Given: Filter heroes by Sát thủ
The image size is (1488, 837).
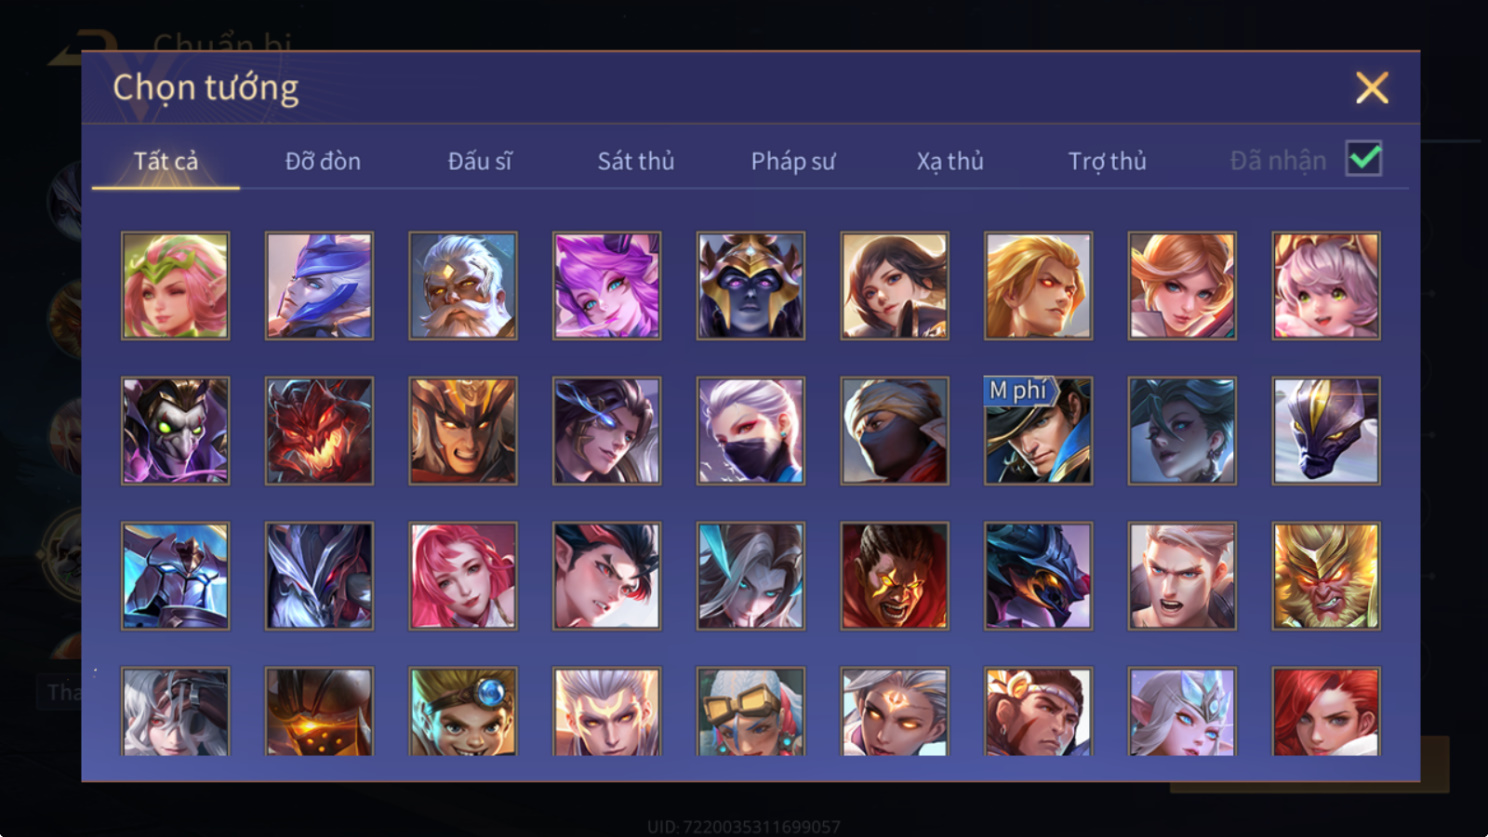Looking at the screenshot, I should click(636, 161).
